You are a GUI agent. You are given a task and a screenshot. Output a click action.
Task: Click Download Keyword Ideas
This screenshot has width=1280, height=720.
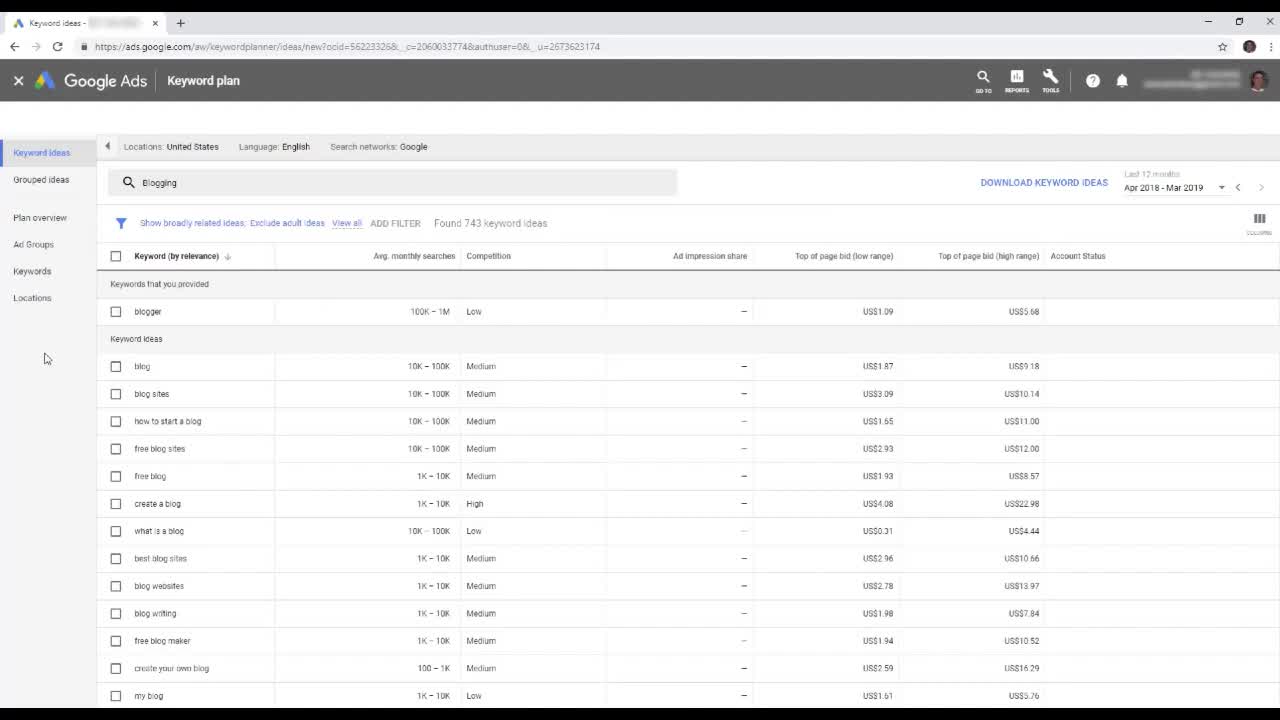pyautogui.click(x=1044, y=183)
